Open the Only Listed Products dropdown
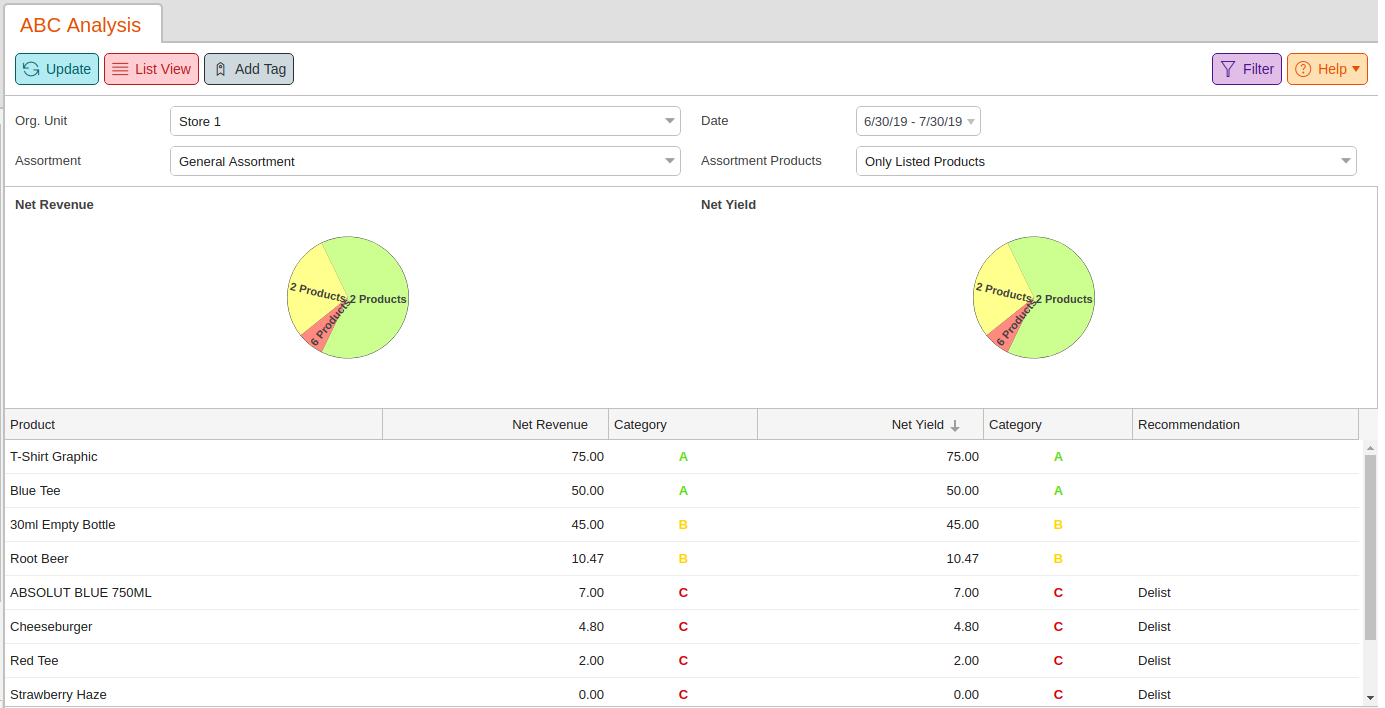Screen dimensions: 1385x708 pyautogui.click(x=1345, y=161)
